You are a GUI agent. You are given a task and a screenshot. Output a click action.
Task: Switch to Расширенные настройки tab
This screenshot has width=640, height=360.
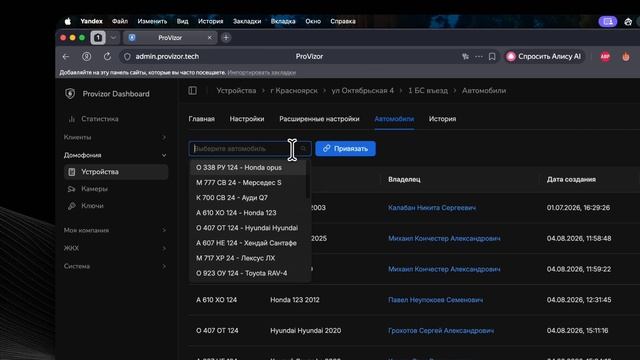pyautogui.click(x=319, y=119)
